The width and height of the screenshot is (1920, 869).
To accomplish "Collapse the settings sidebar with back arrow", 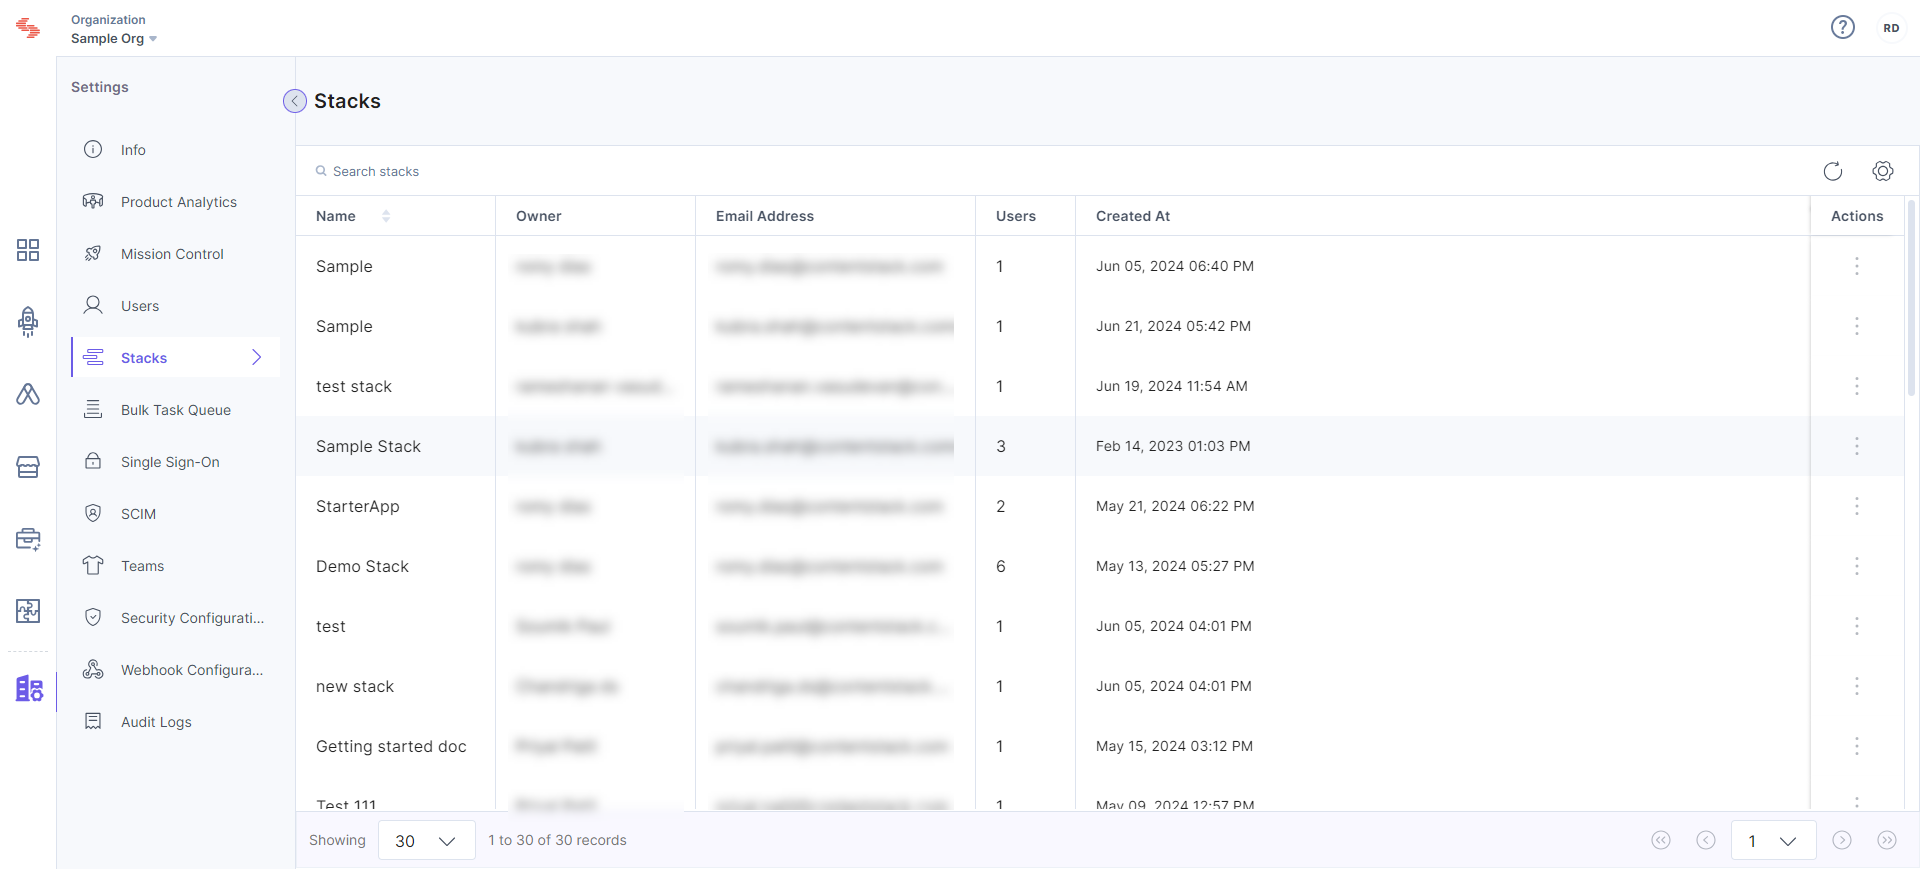I will [x=295, y=101].
